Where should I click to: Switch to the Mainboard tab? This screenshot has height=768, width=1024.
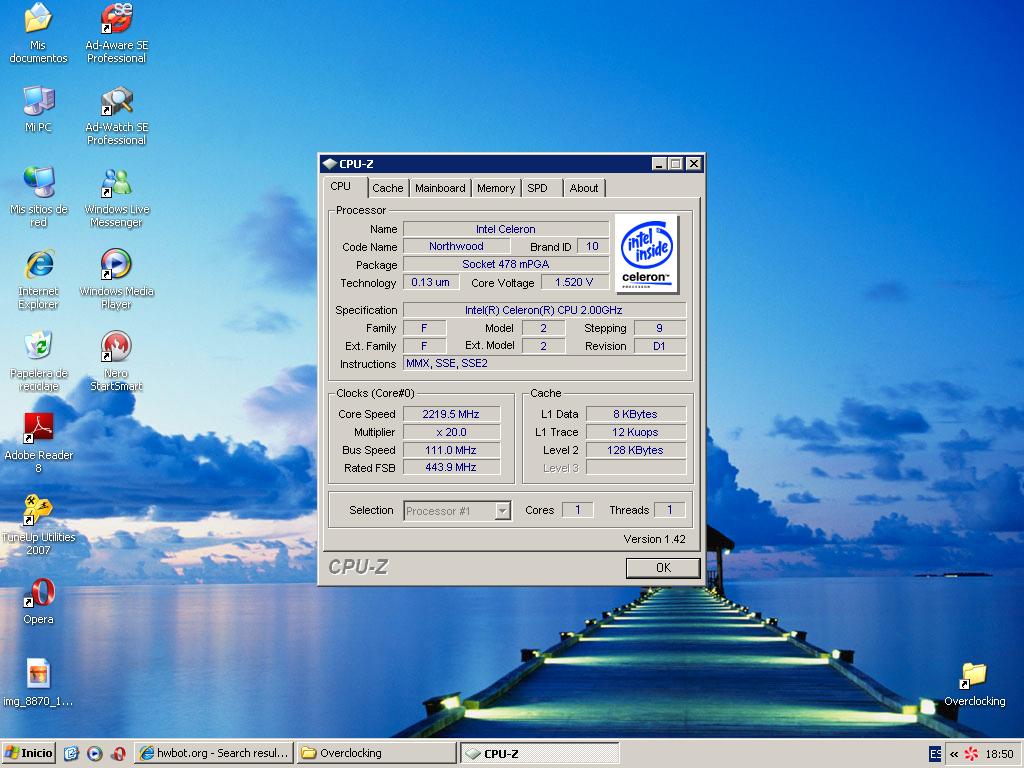[440, 188]
